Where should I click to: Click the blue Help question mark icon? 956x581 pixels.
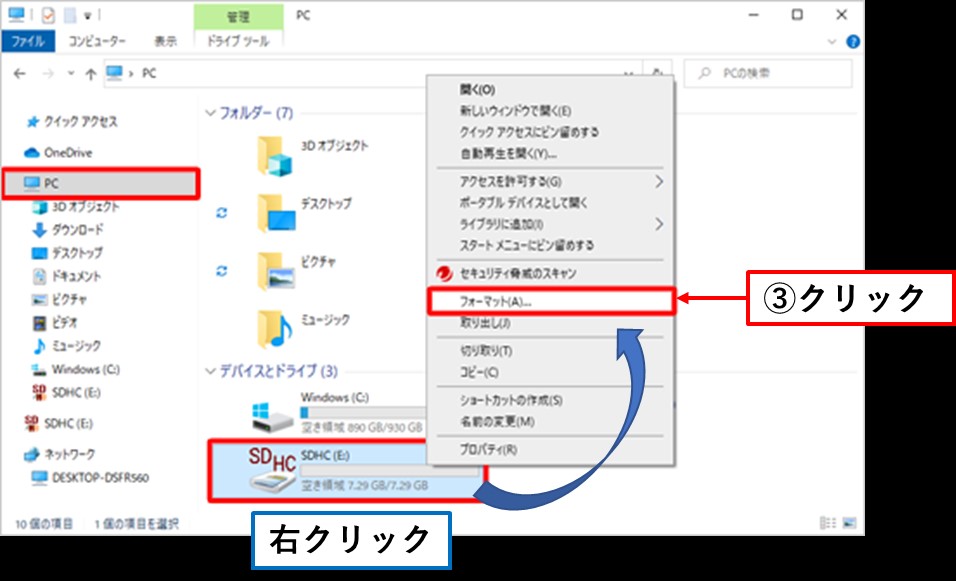[853, 41]
